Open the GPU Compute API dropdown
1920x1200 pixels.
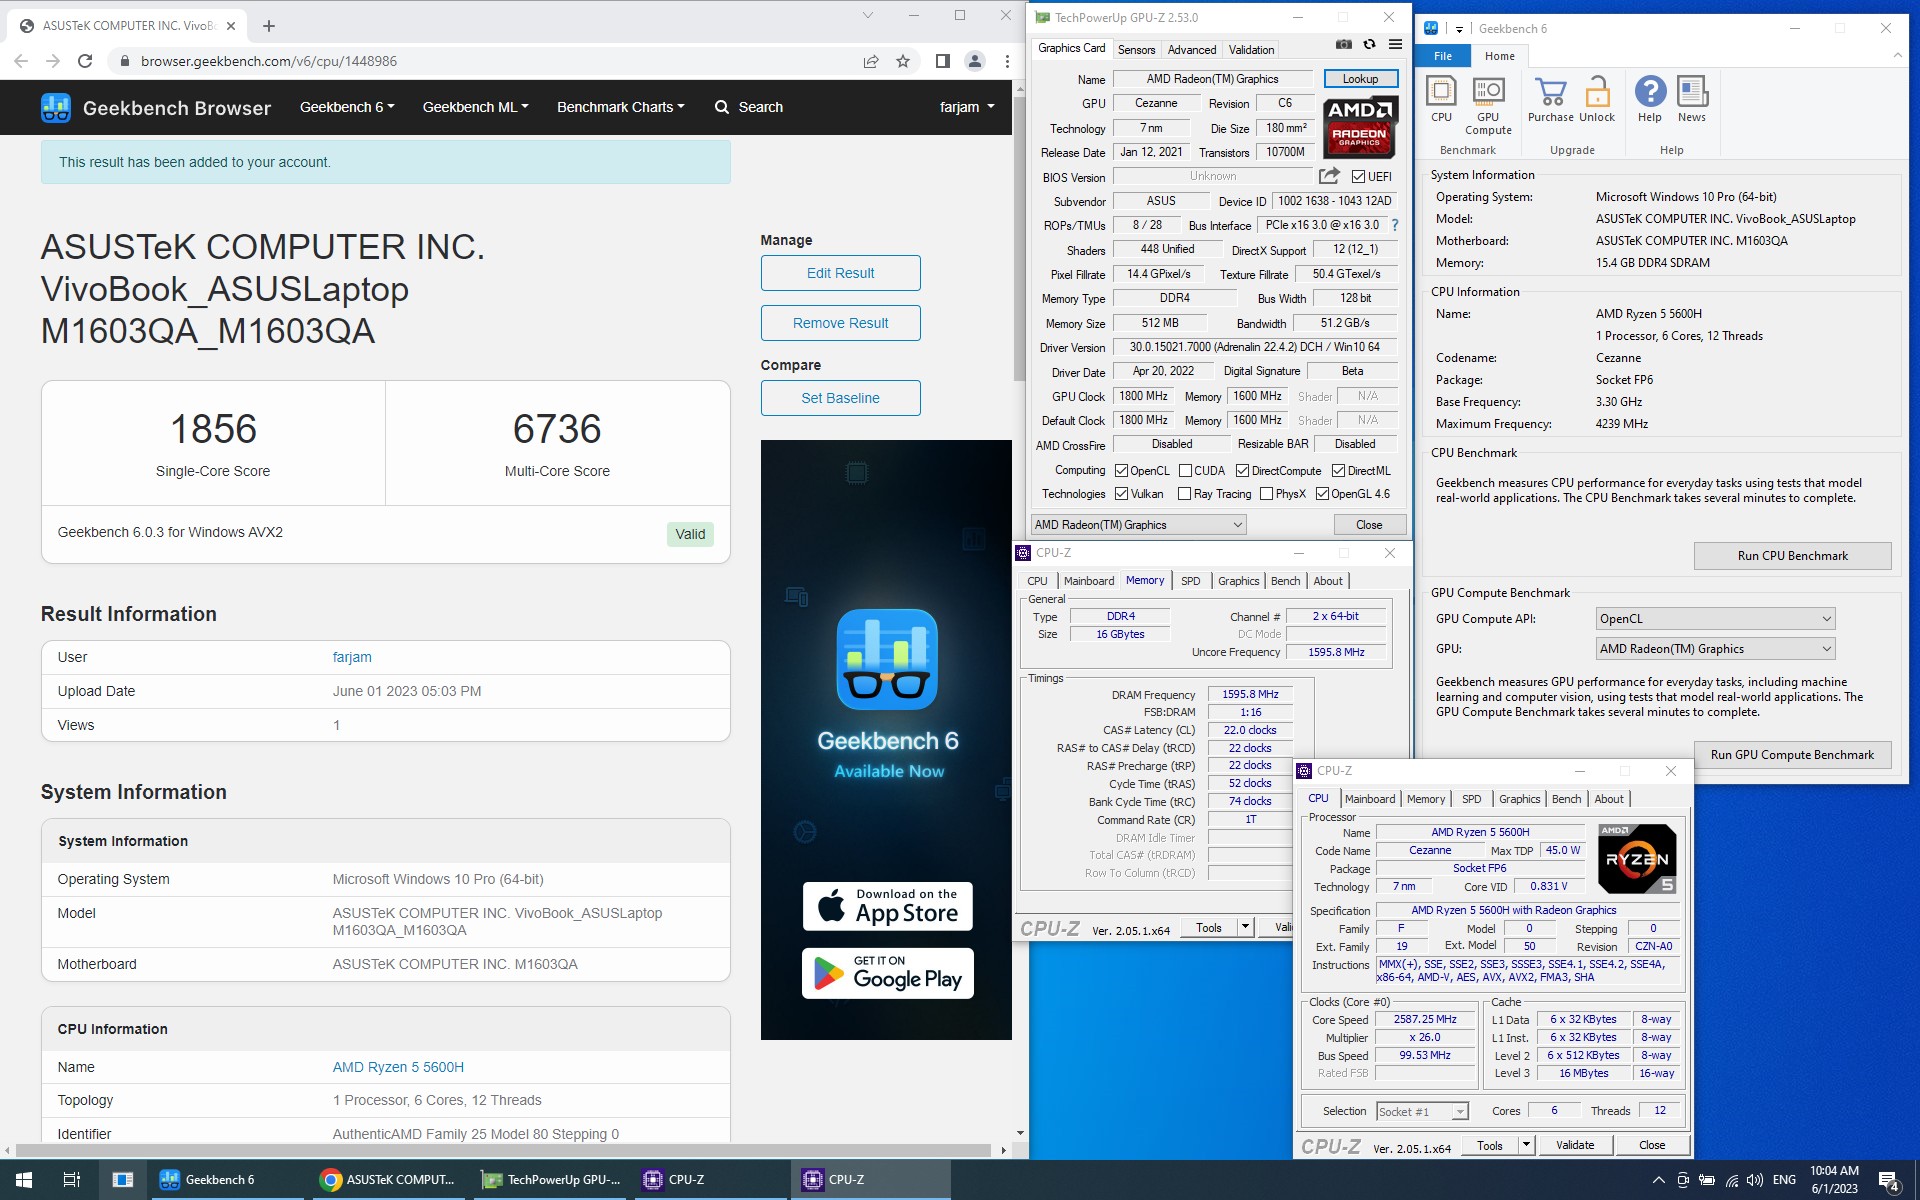tap(1715, 619)
